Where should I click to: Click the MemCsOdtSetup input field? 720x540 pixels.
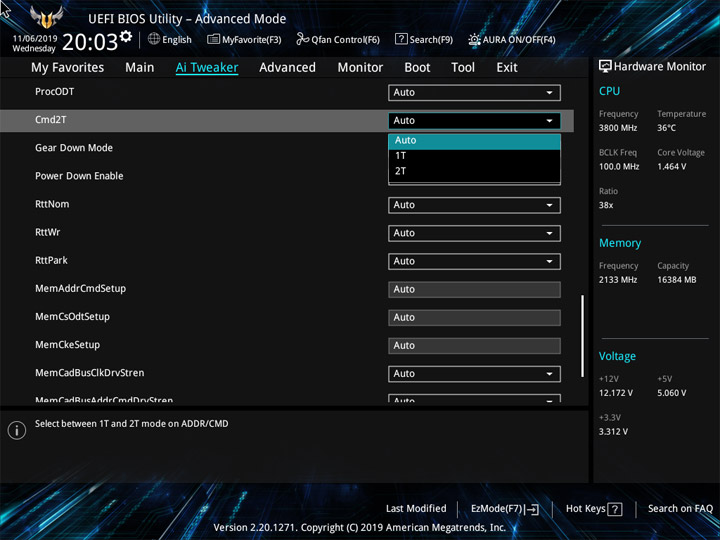[474, 317]
